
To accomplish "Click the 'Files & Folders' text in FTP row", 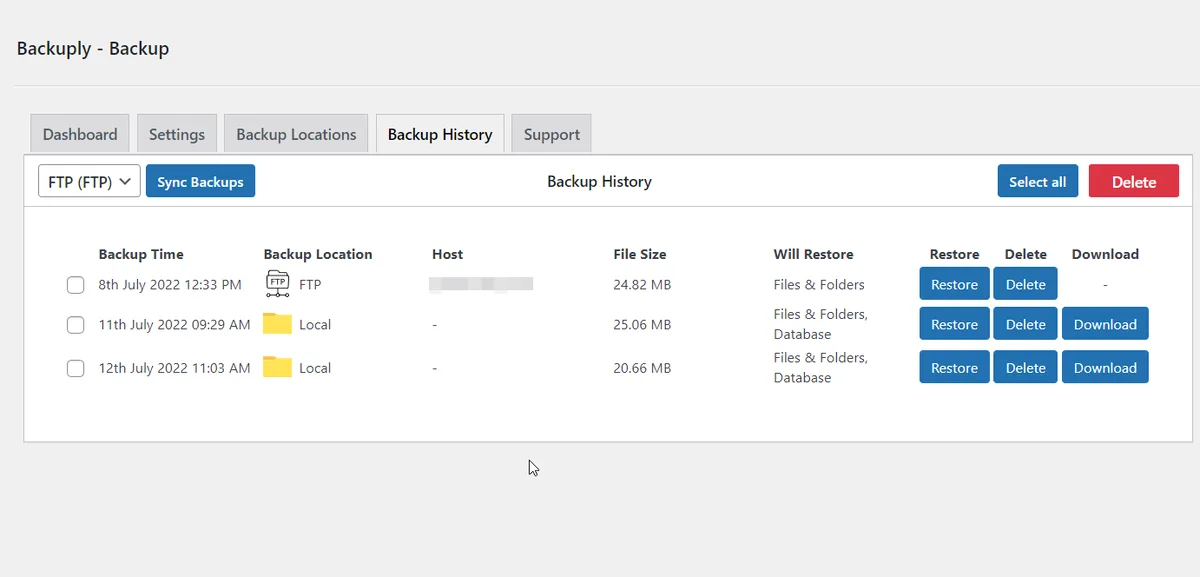I will coord(819,285).
